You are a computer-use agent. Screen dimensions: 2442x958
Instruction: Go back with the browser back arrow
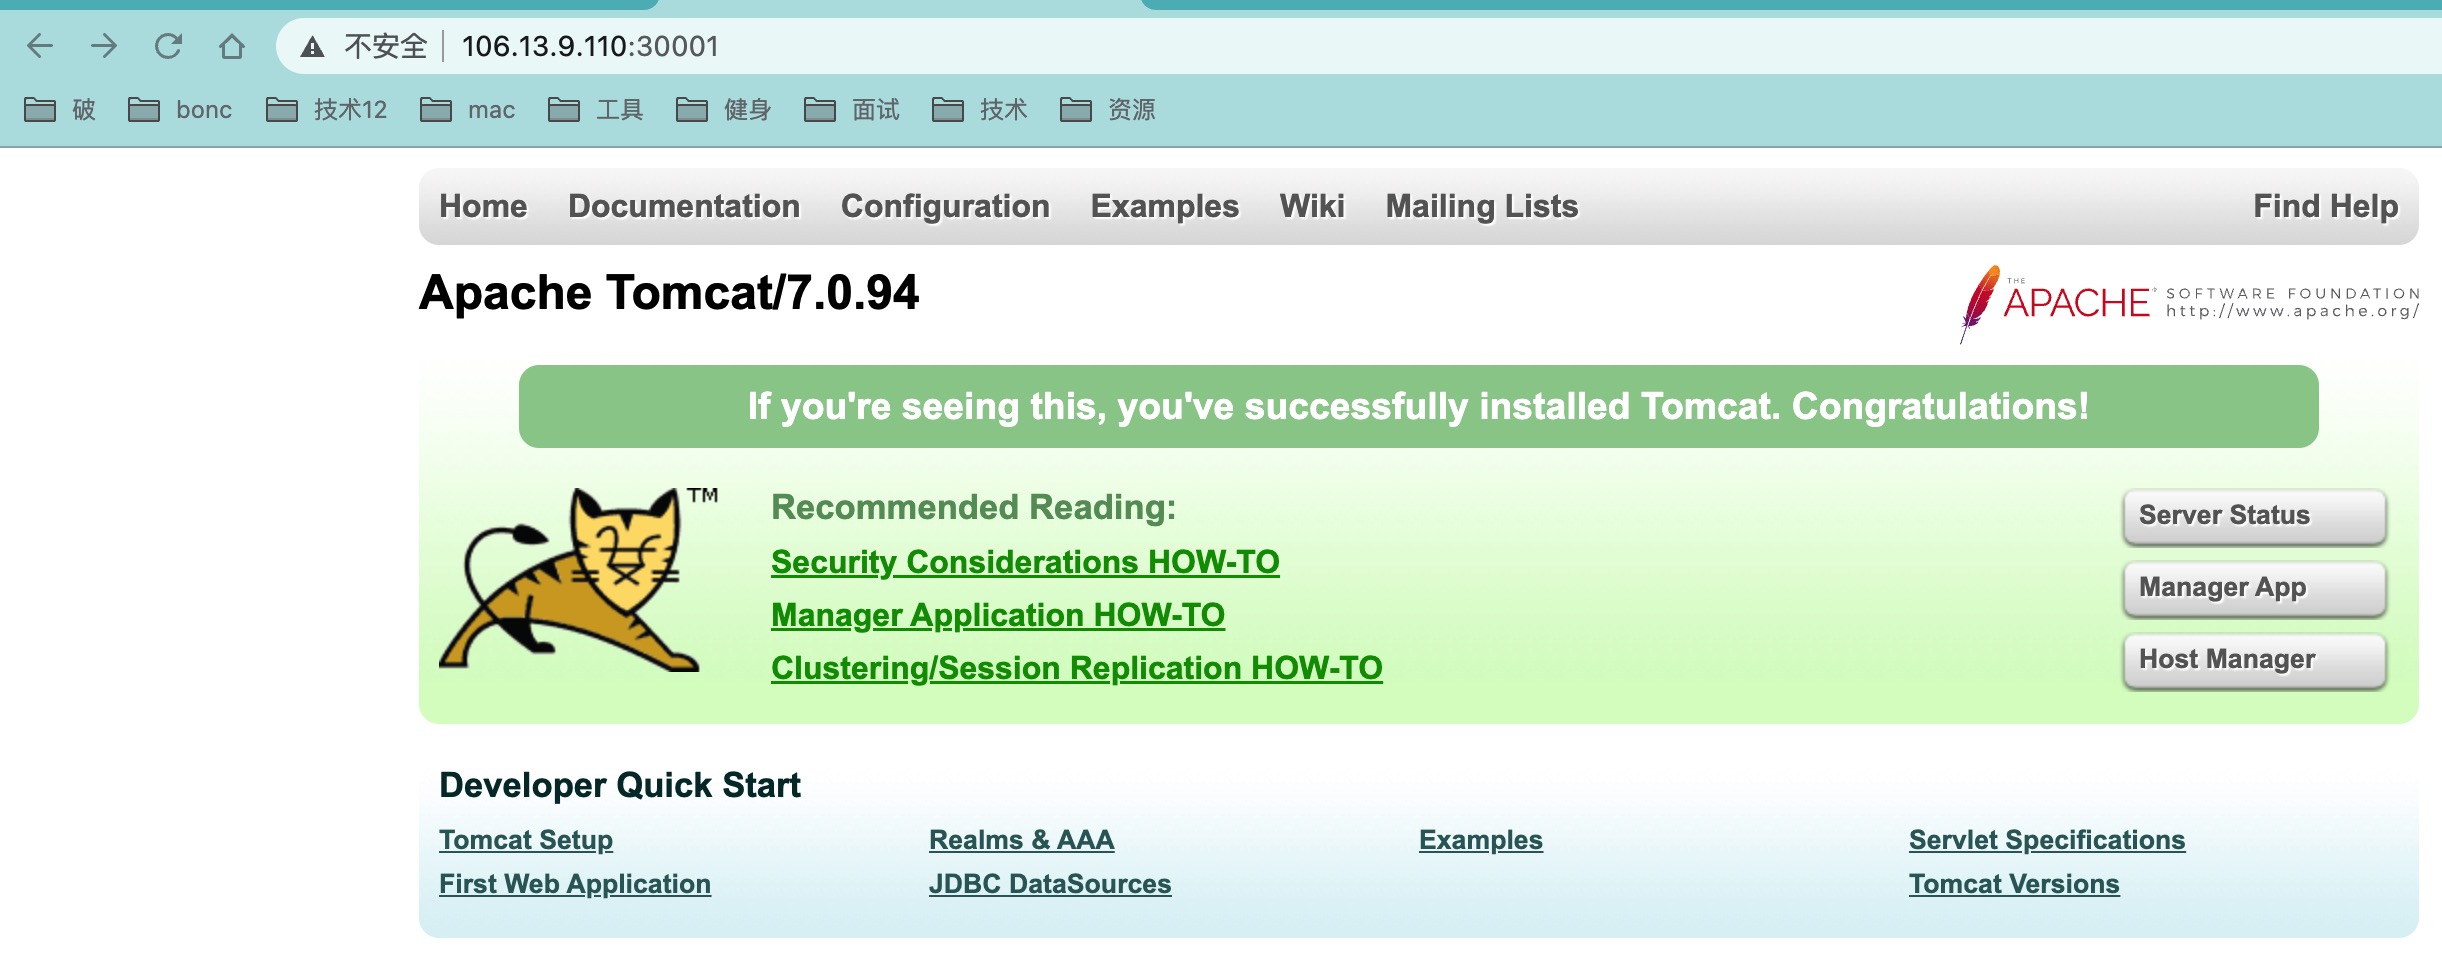pyautogui.click(x=40, y=46)
